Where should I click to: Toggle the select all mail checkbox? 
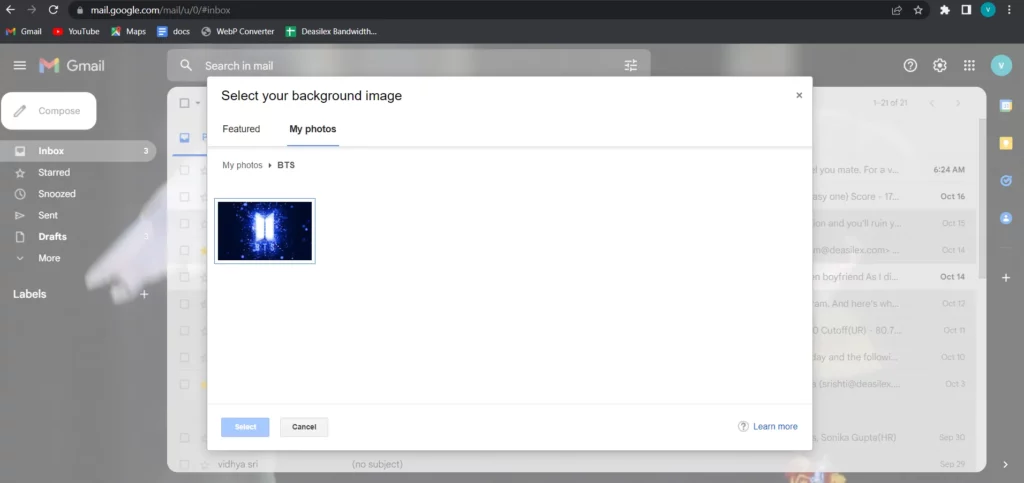[185, 103]
